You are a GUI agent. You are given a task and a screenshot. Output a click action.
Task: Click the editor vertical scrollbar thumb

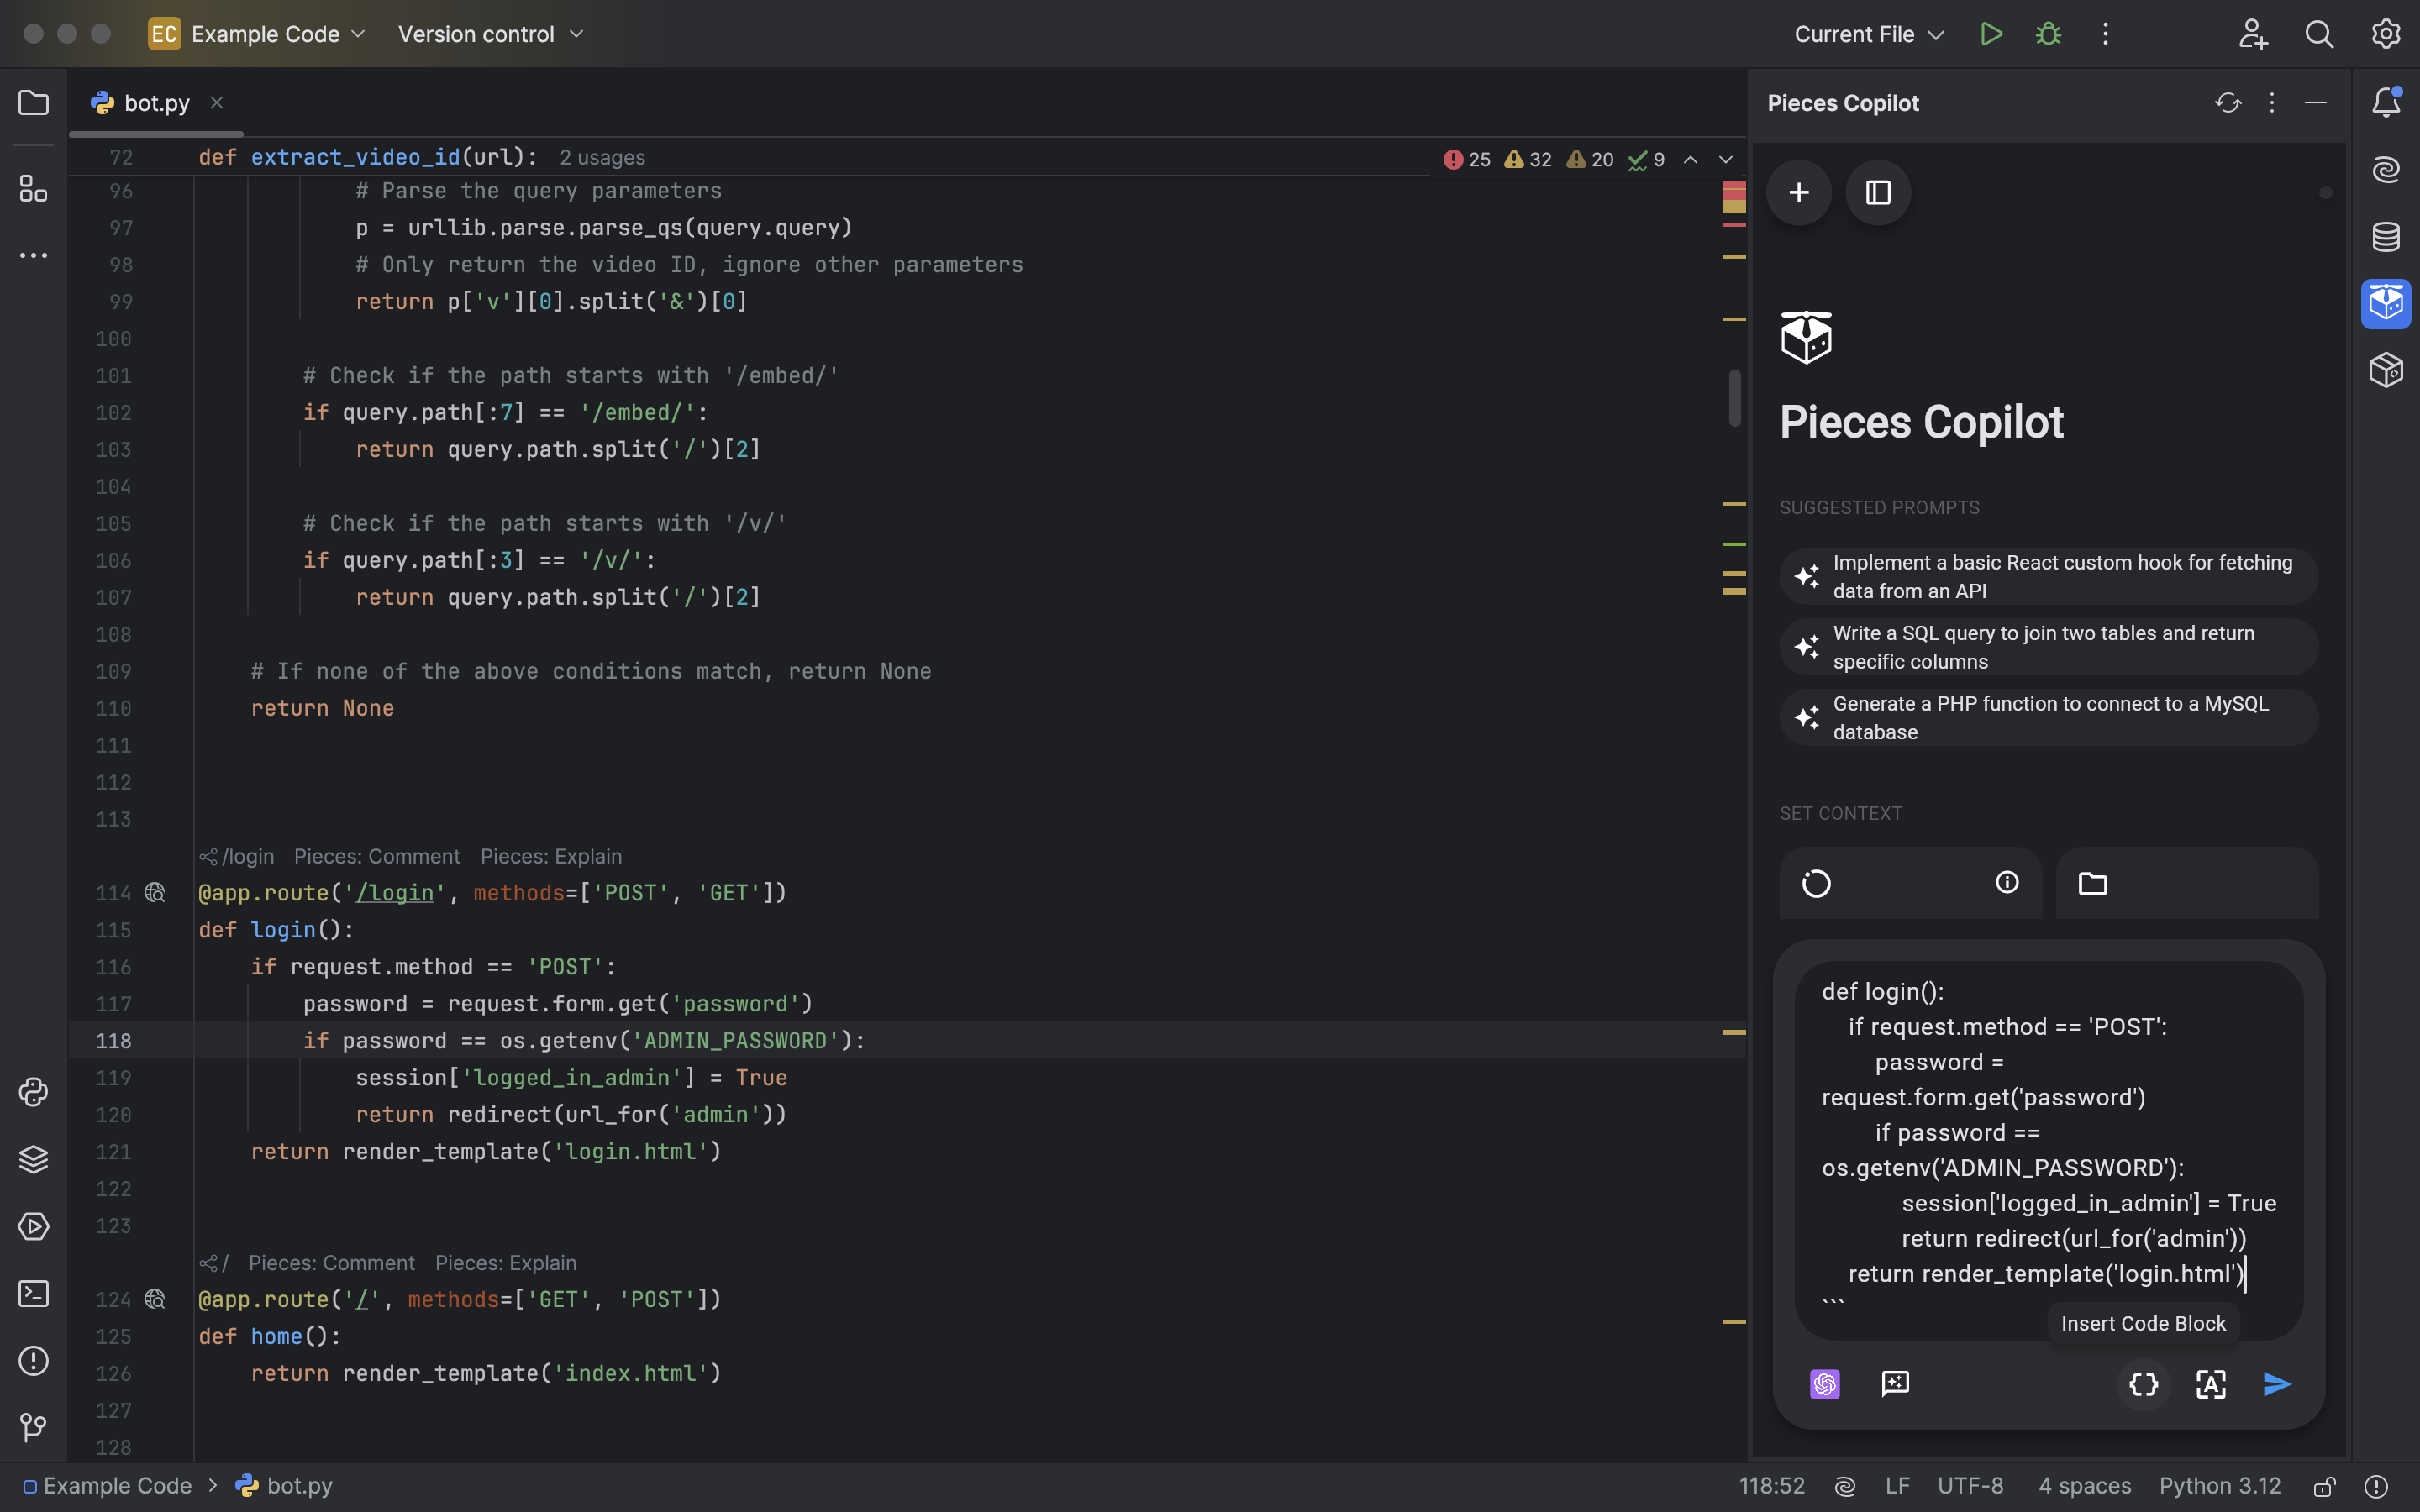click(1734, 398)
